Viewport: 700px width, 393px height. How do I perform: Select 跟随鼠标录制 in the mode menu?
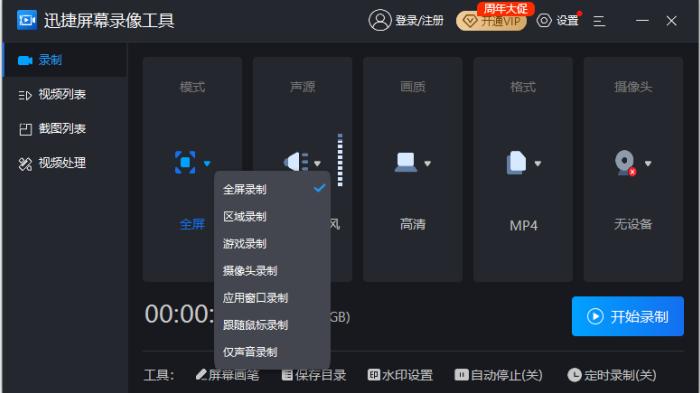tap(272, 325)
